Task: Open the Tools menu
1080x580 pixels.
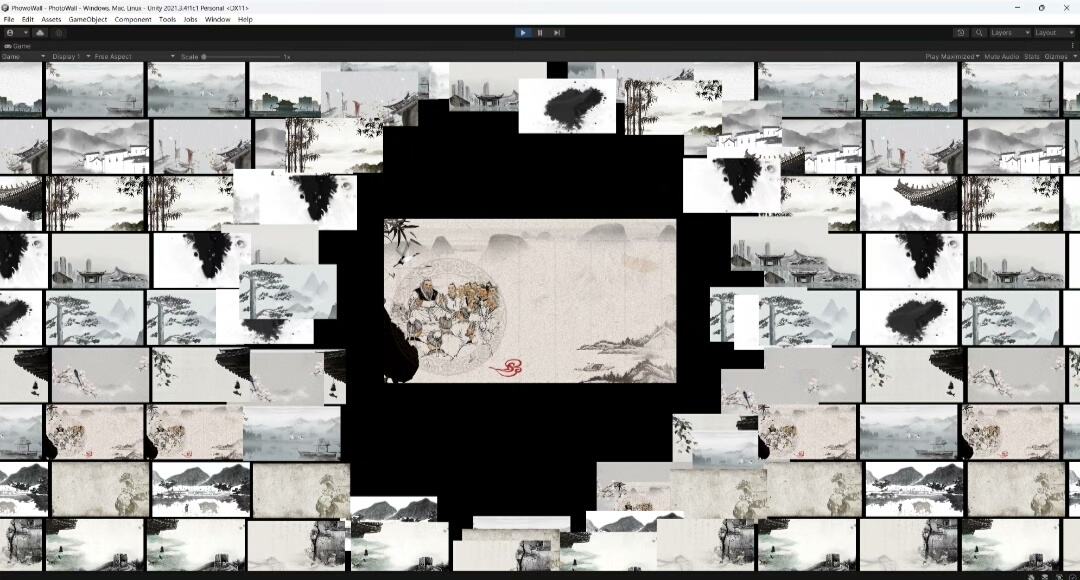Action: click(167, 19)
